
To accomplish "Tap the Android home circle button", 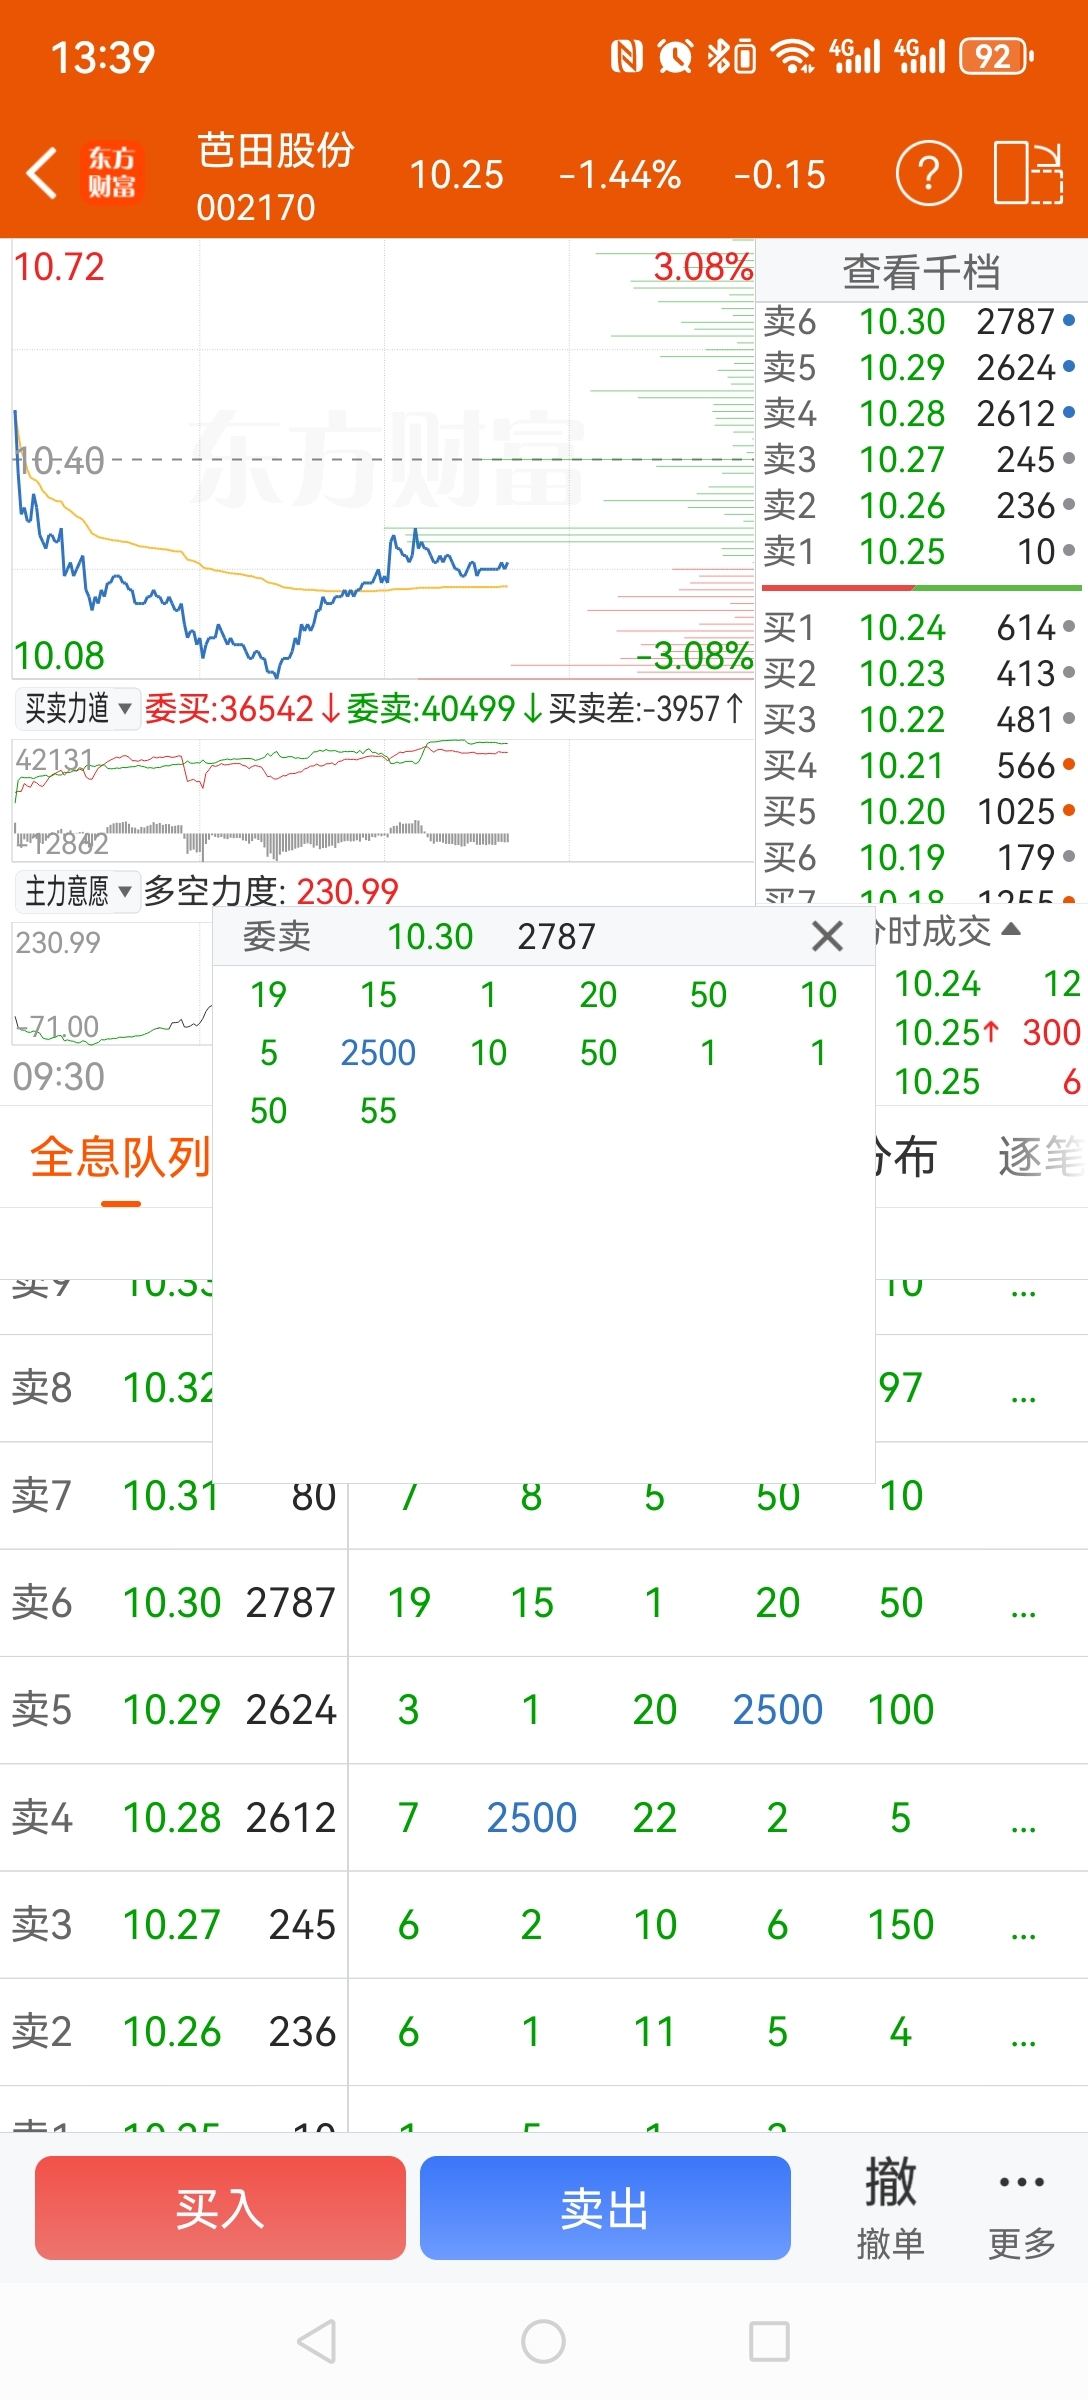I will coord(543,2341).
